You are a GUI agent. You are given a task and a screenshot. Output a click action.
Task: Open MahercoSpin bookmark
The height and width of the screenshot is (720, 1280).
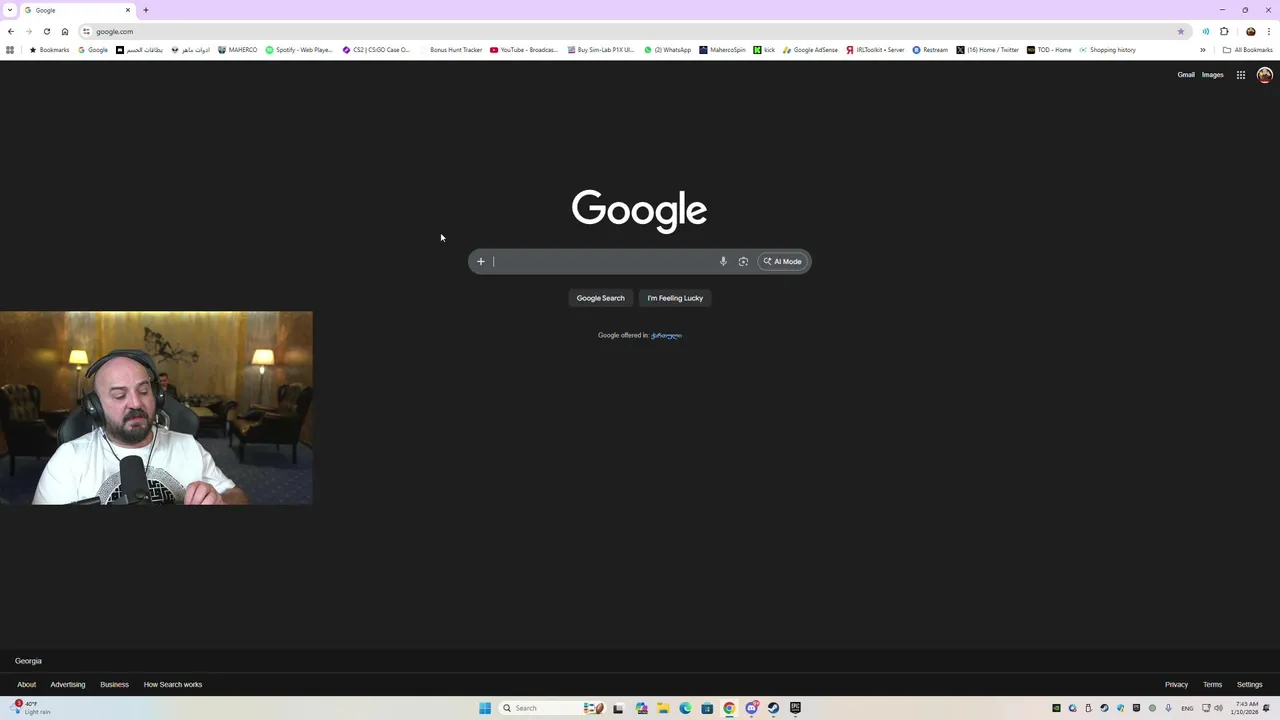pyautogui.click(x=723, y=50)
